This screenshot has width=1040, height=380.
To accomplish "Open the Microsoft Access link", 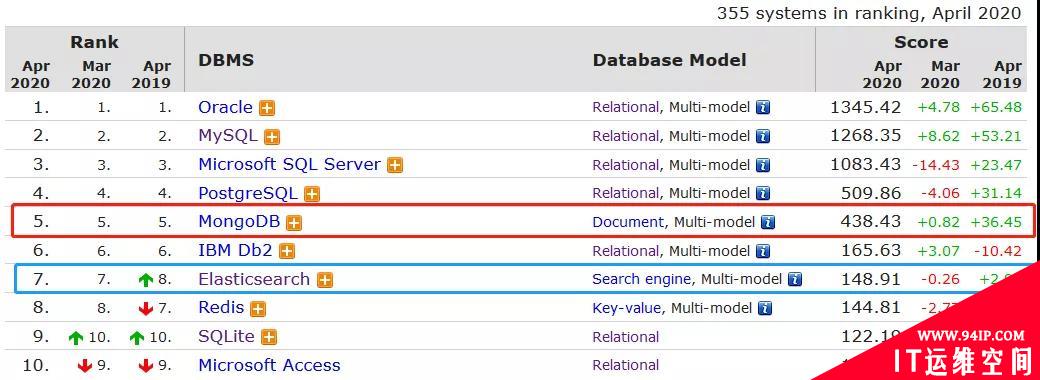I will tap(269, 365).
